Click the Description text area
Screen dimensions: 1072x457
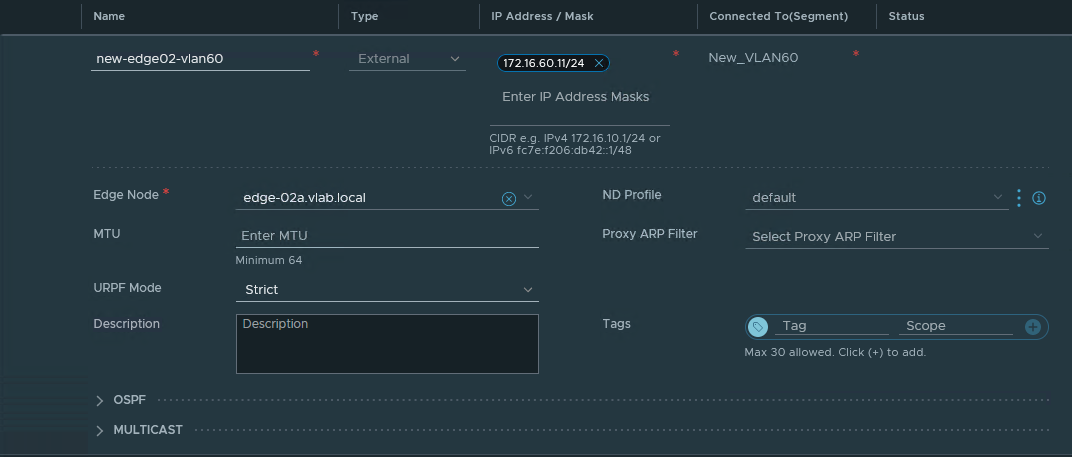[387, 344]
